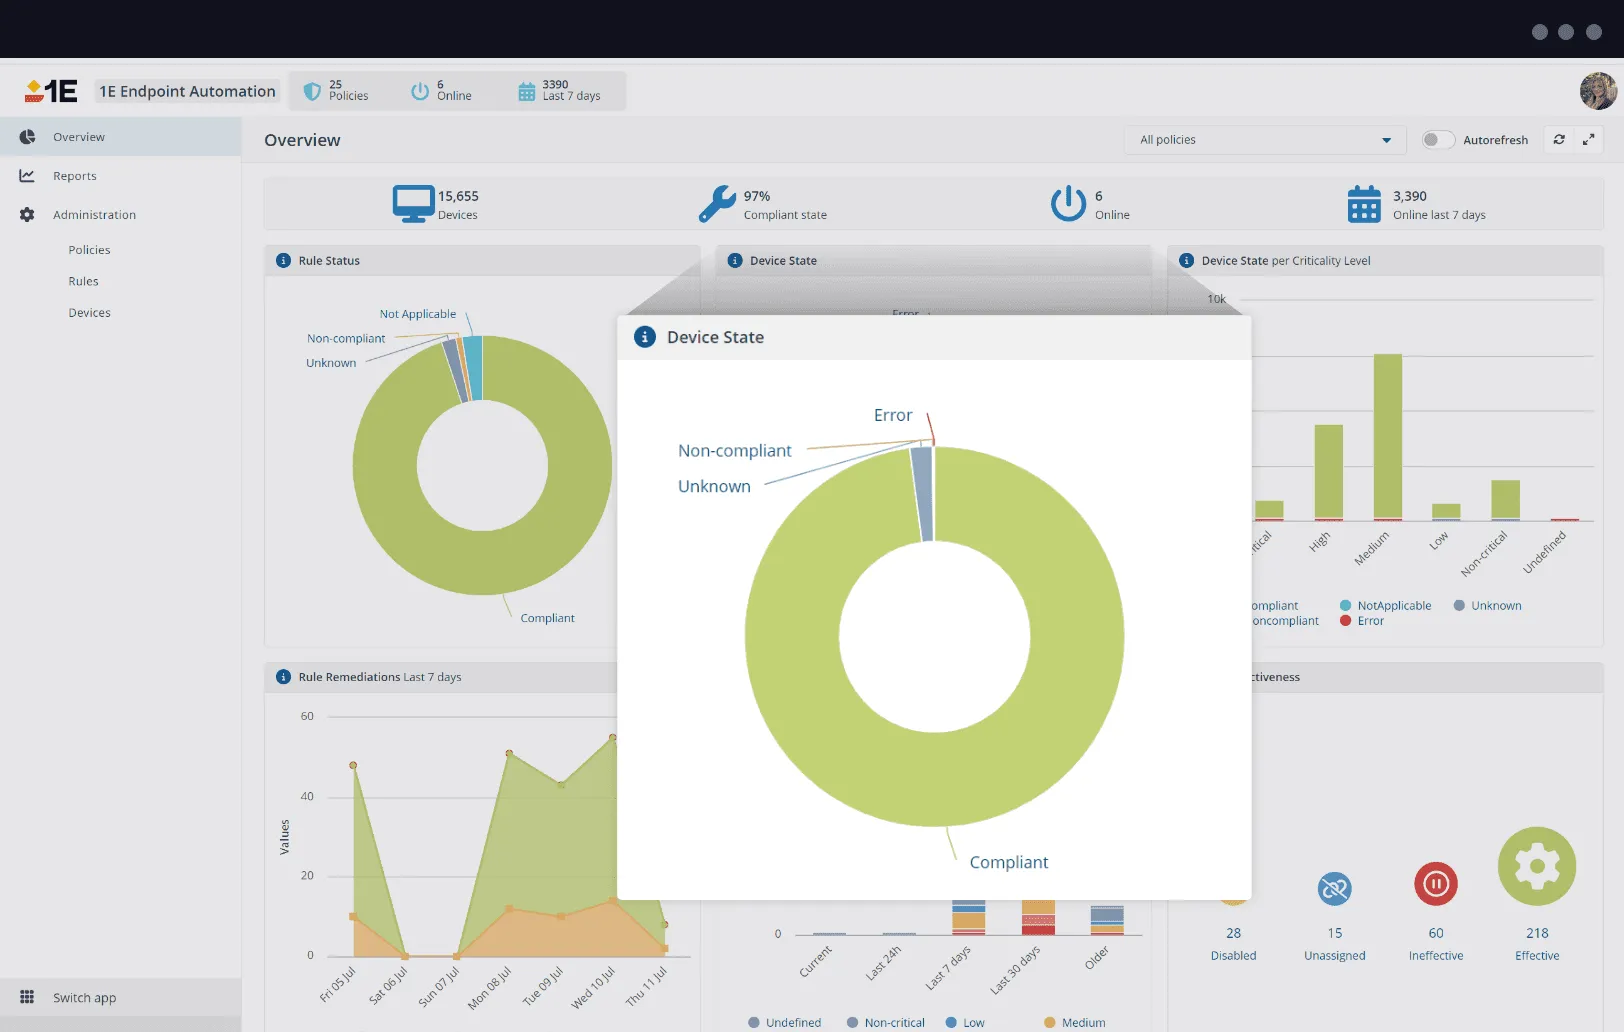Expand dashboard with the fullscreen arrows icon

pos(1588,140)
